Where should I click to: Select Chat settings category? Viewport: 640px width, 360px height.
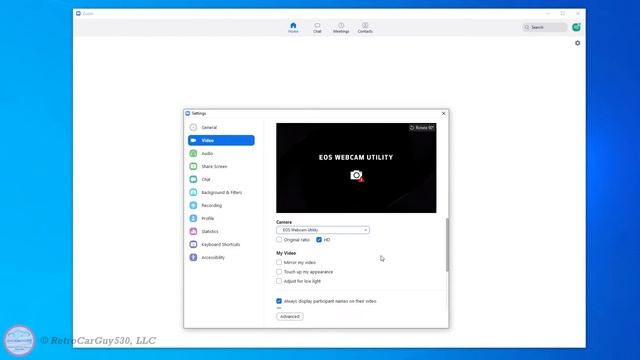pyautogui.click(x=221, y=180)
